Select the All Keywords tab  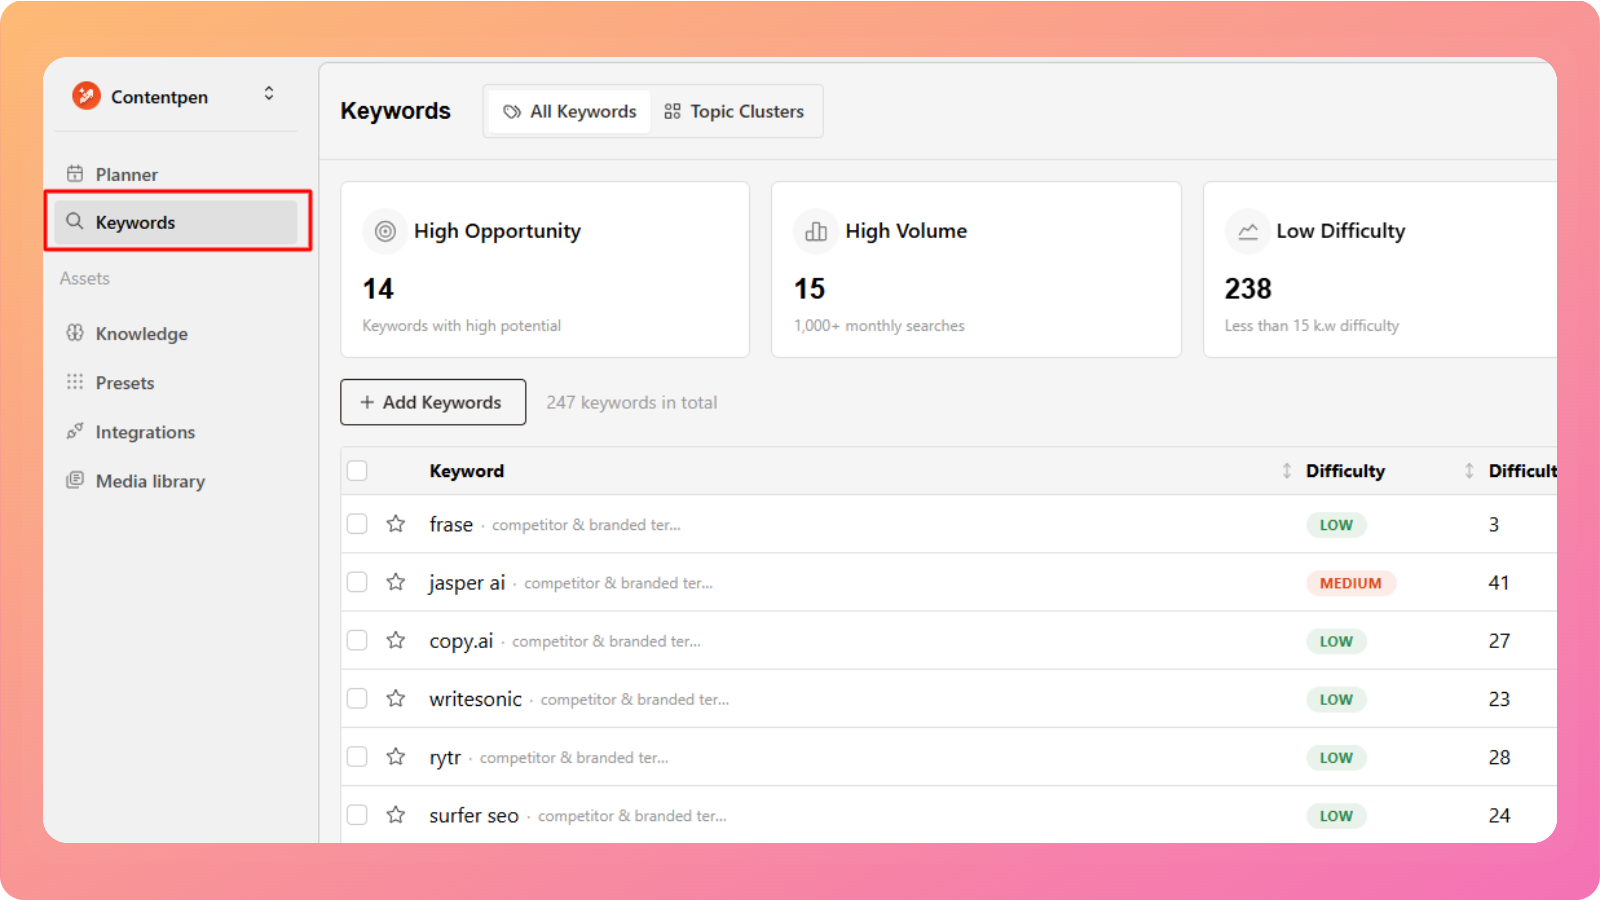coord(570,112)
